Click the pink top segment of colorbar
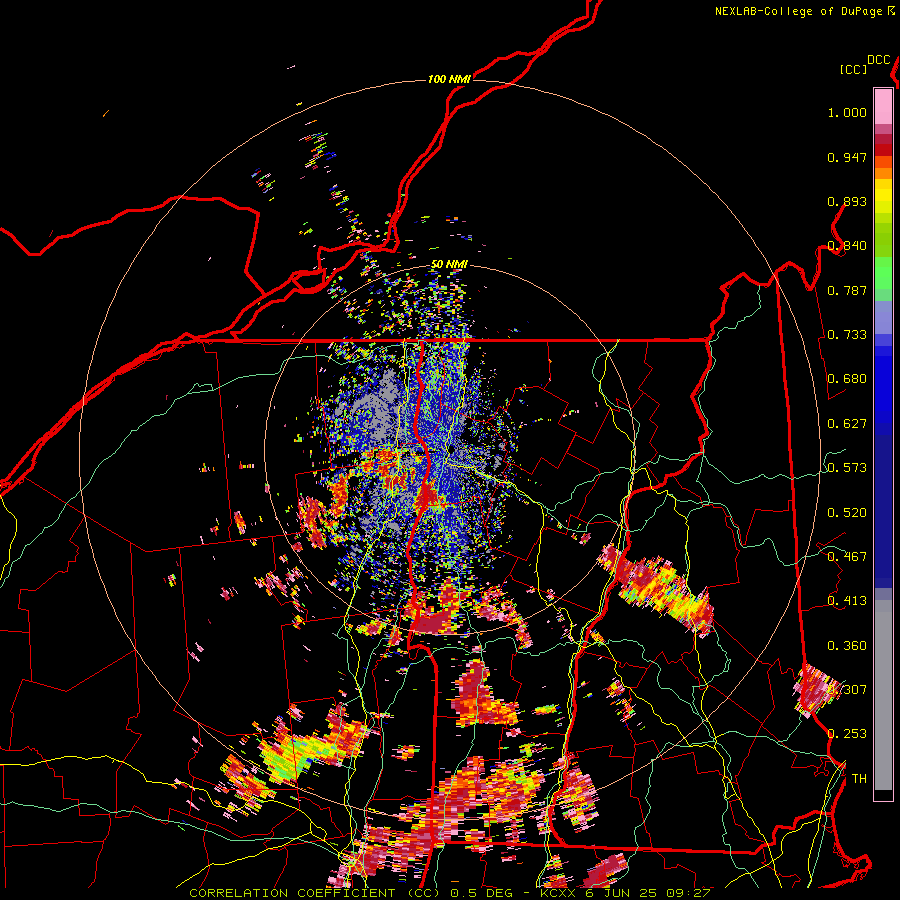The image size is (900, 900). pyautogui.click(x=883, y=106)
